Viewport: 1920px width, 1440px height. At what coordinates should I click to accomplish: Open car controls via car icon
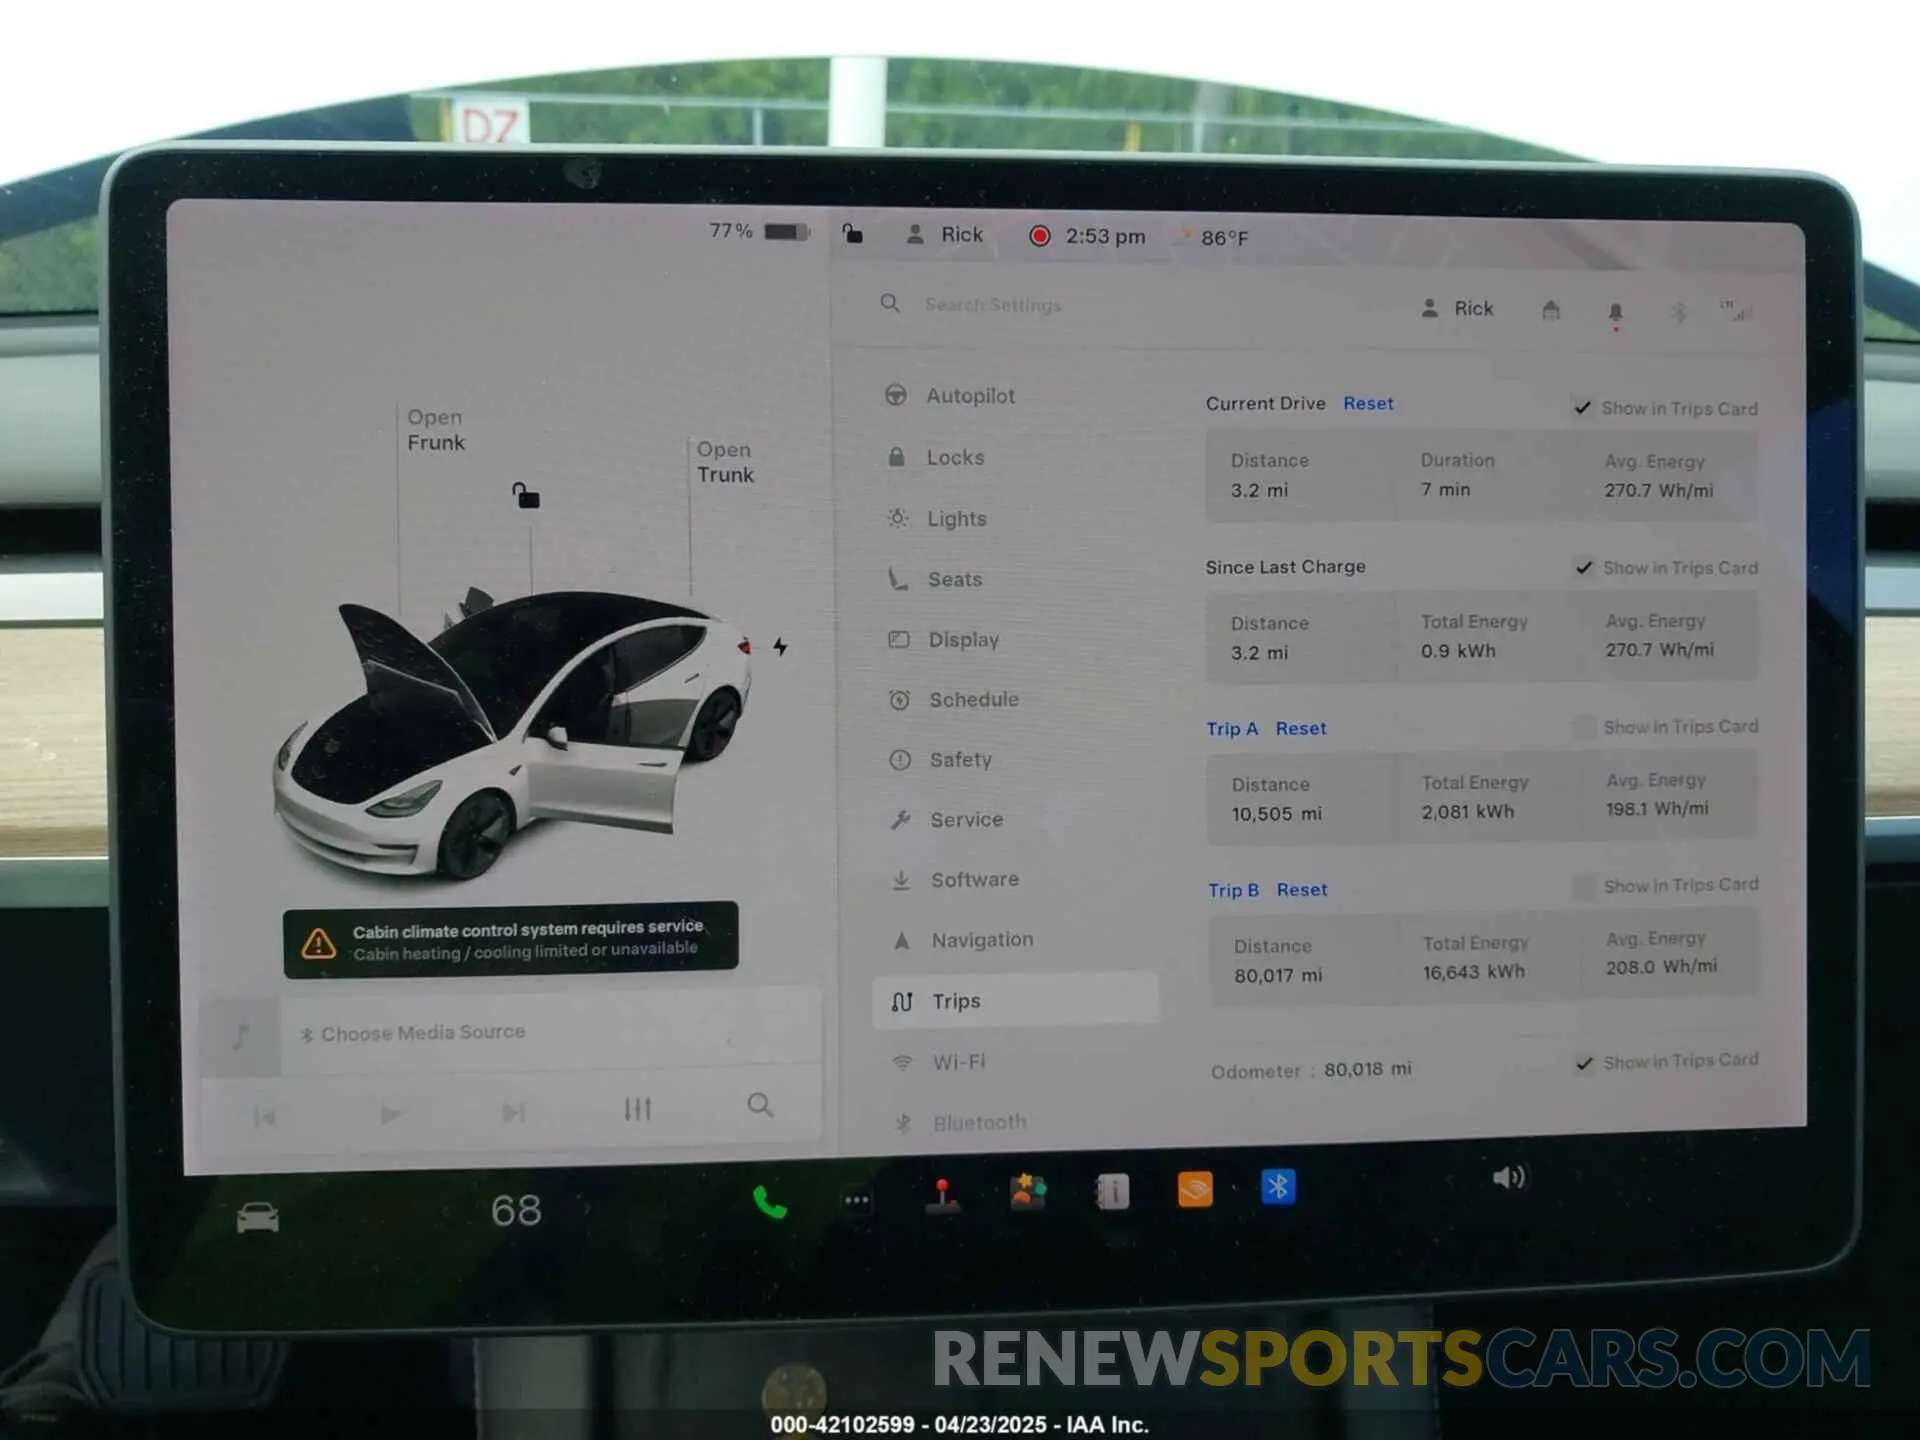(257, 1218)
